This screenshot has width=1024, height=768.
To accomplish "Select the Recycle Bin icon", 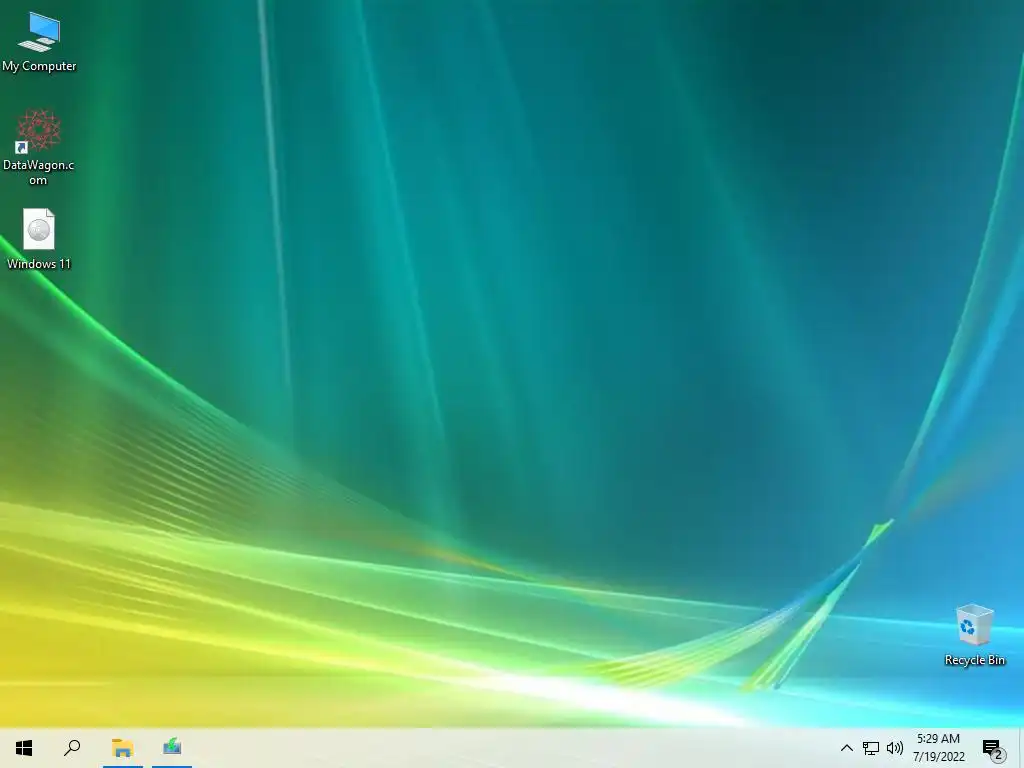I will [974, 635].
